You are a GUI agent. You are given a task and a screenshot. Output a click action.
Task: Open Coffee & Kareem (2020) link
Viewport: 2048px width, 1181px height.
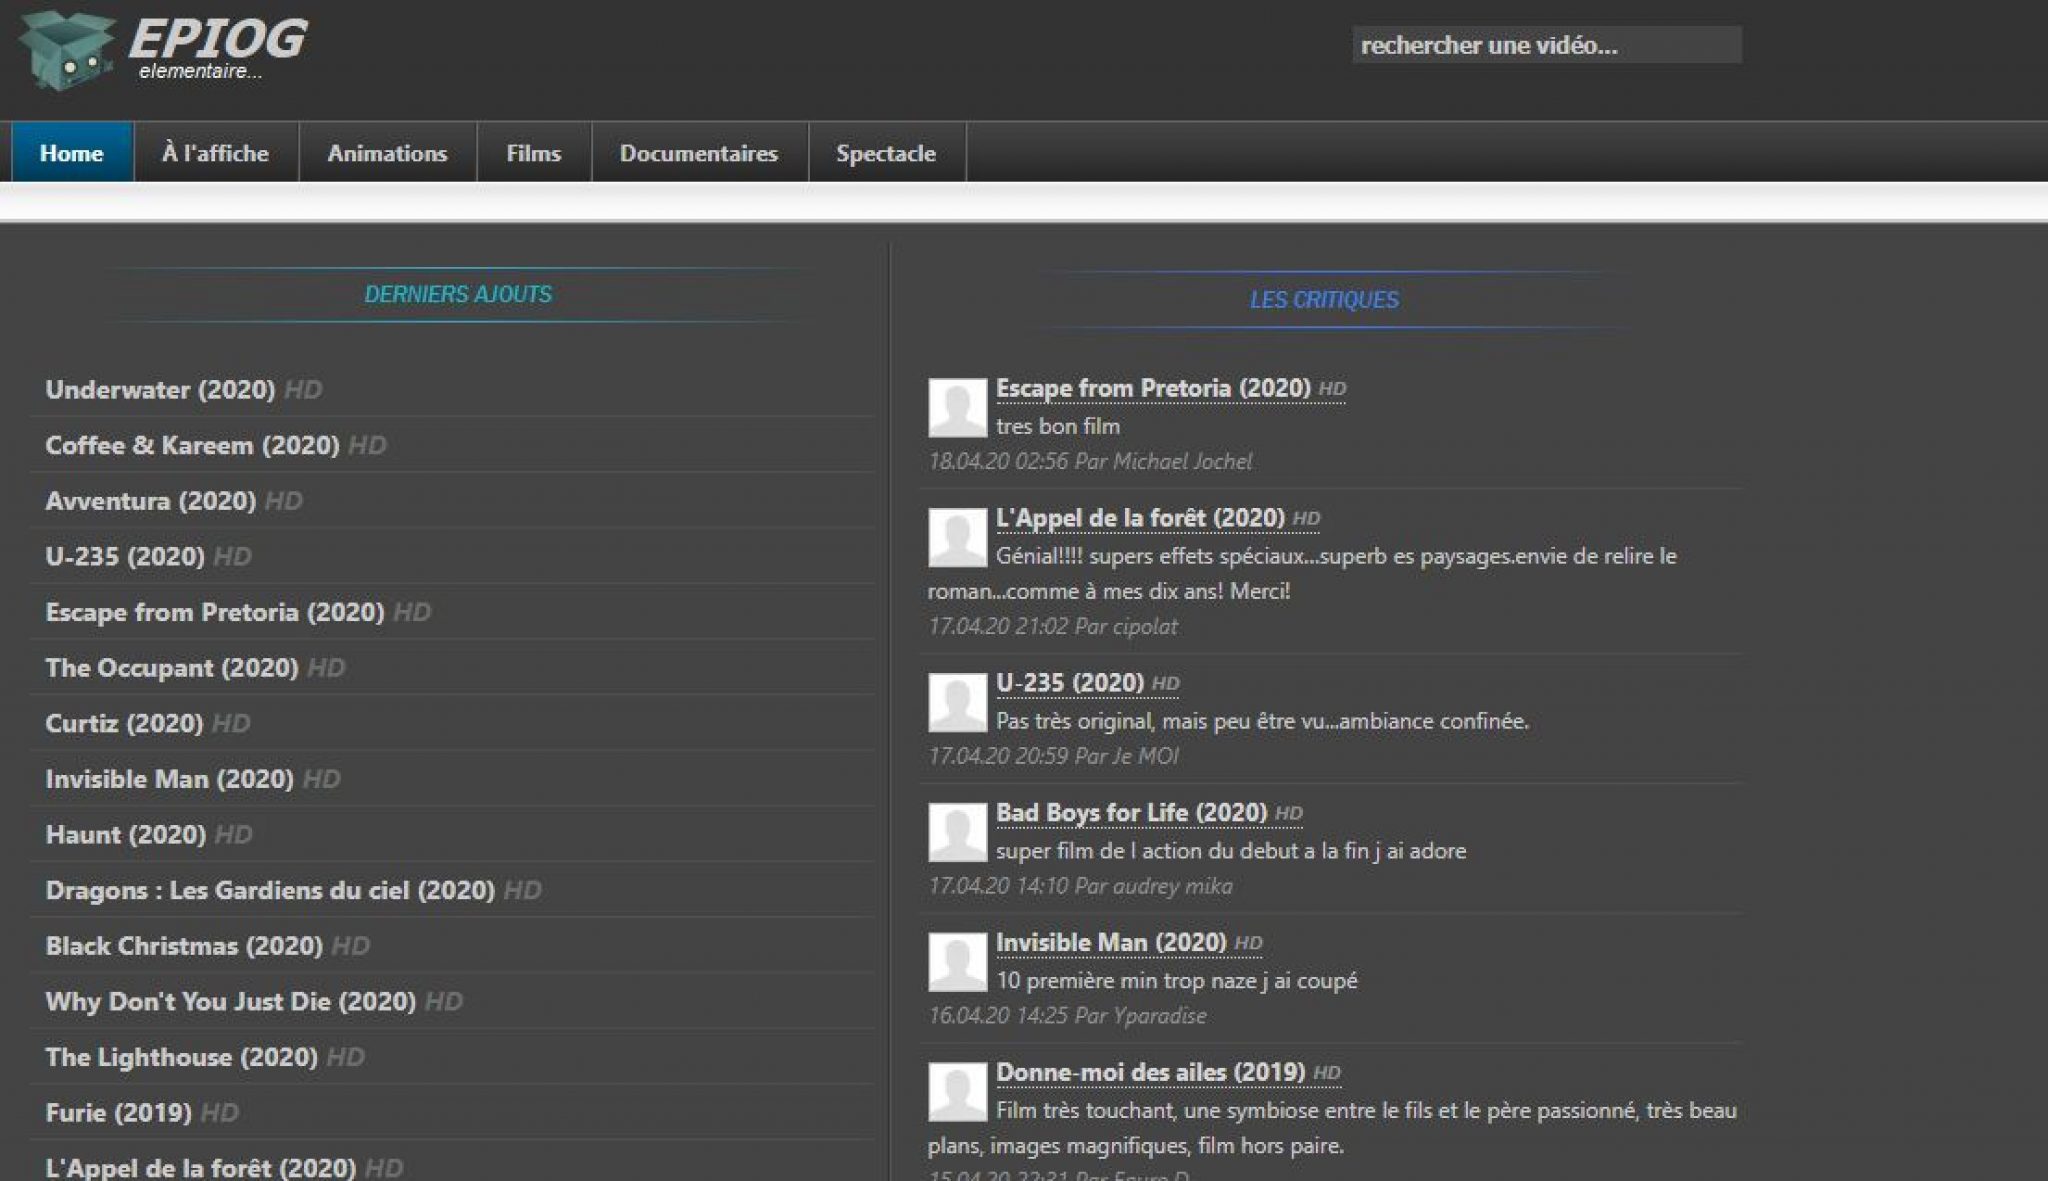coord(192,445)
